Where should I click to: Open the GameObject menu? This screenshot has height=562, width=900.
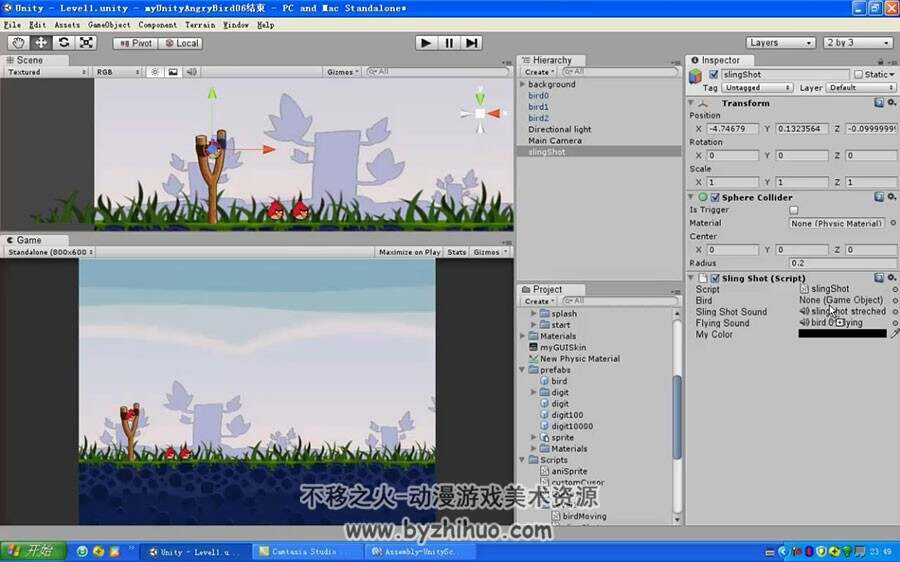(x=109, y=25)
